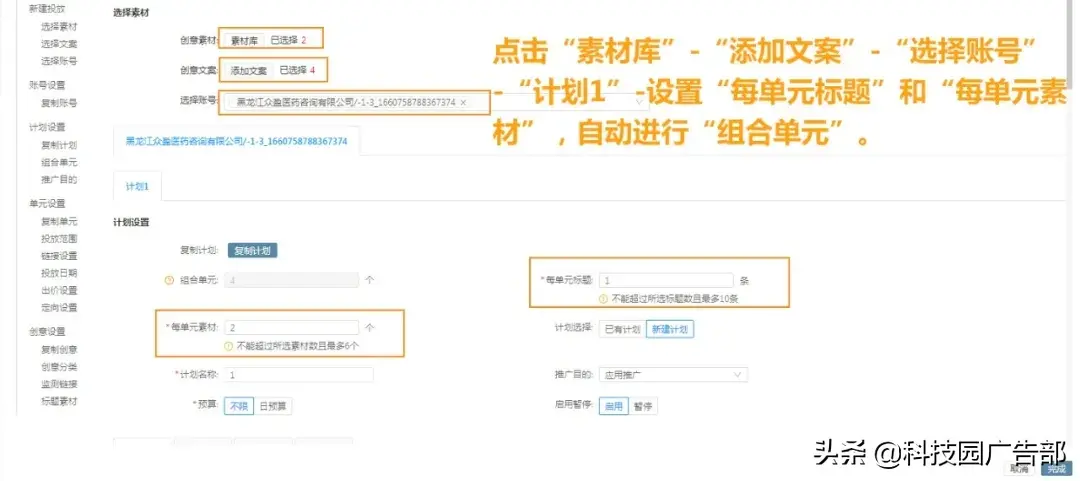This screenshot has height=481, width=1080.
Task: Set status to 启用
Action: 613,407
